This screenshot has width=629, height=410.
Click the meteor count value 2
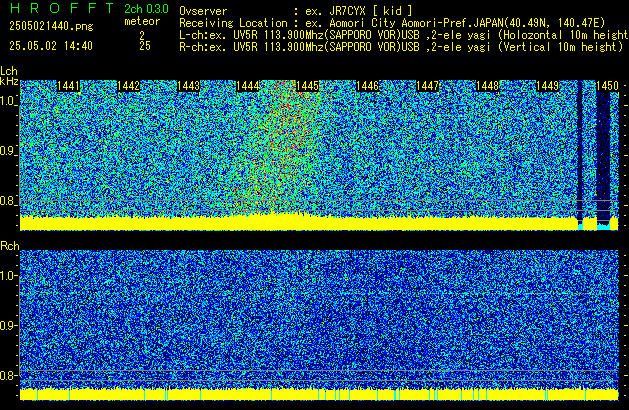142,35
